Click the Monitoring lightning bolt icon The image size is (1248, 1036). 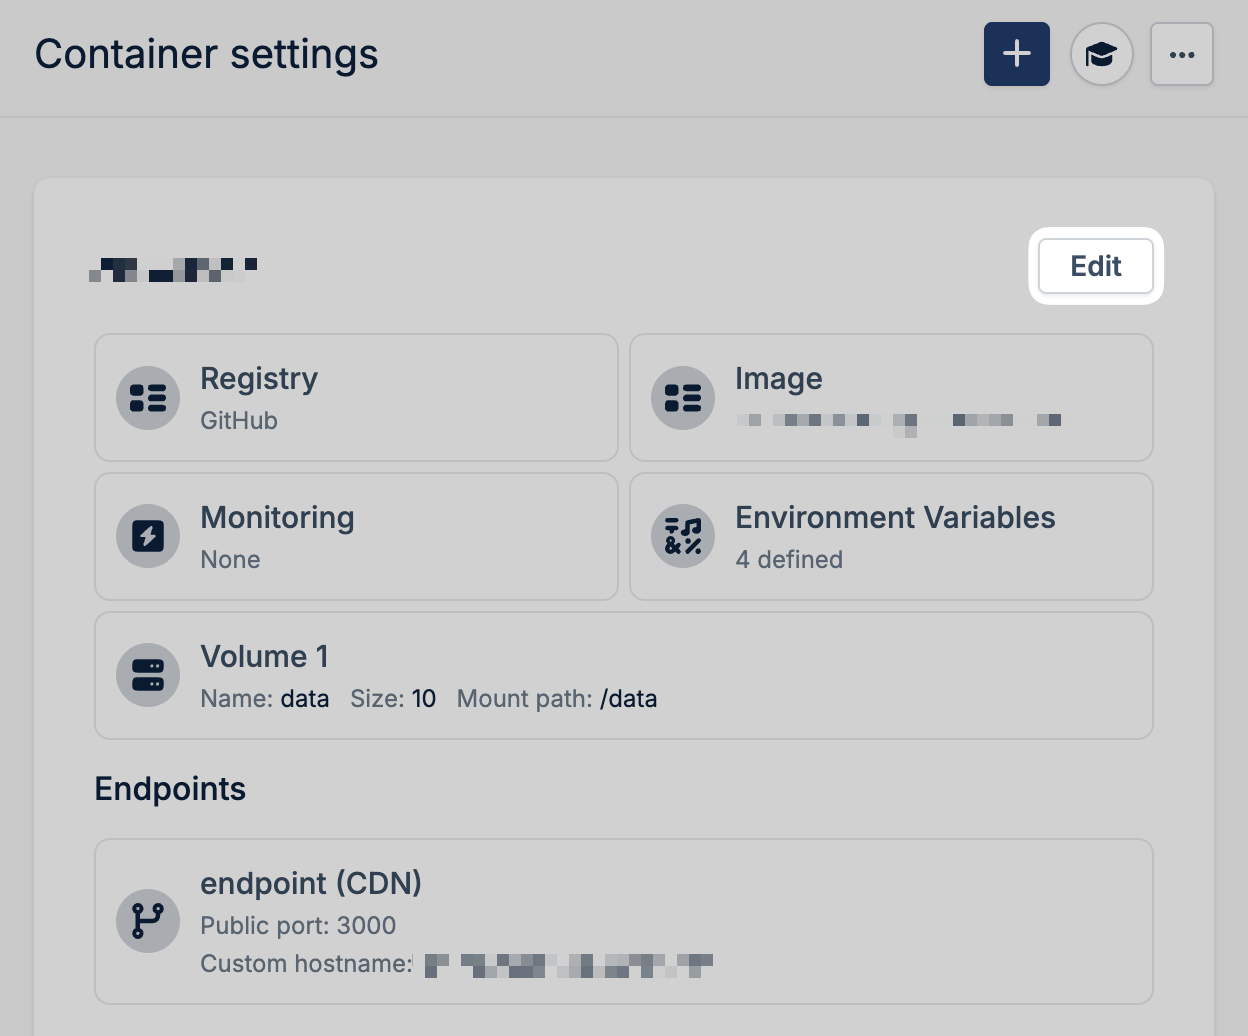click(x=147, y=536)
